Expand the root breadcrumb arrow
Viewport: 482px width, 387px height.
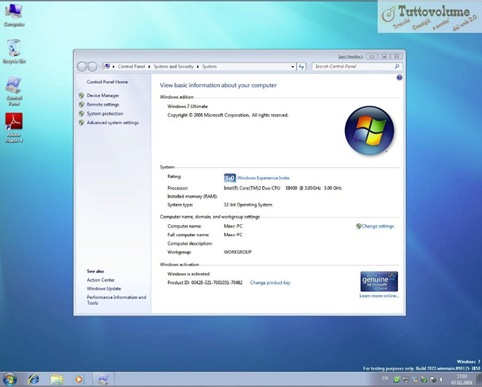click(113, 67)
